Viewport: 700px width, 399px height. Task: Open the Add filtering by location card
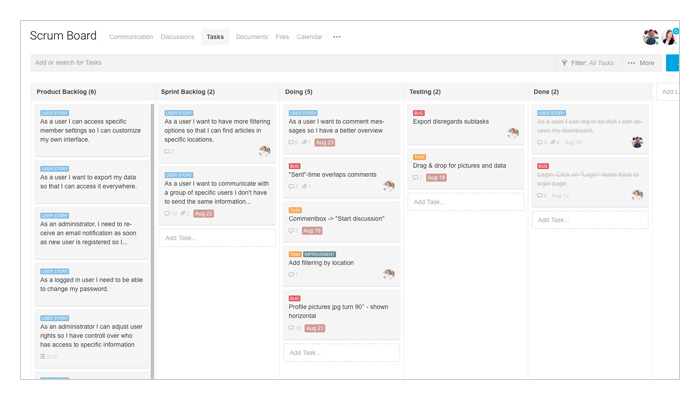[x=341, y=266]
